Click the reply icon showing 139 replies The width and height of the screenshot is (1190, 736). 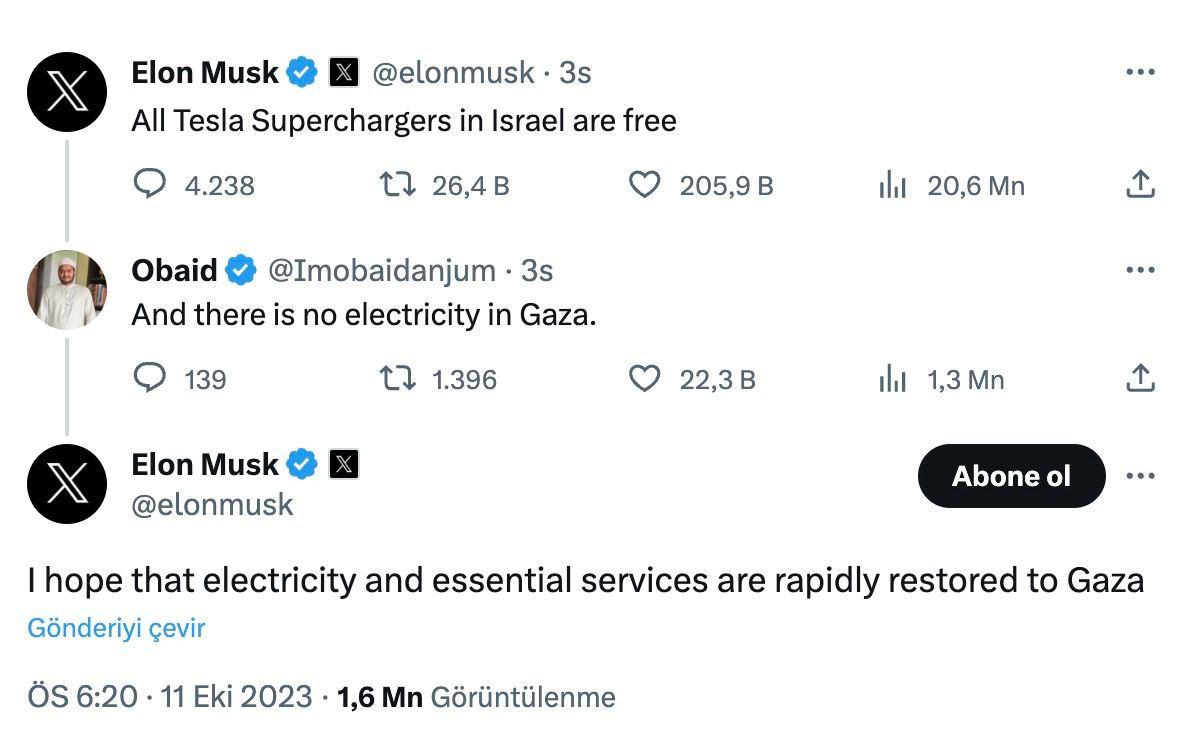(x=150, y=379)
